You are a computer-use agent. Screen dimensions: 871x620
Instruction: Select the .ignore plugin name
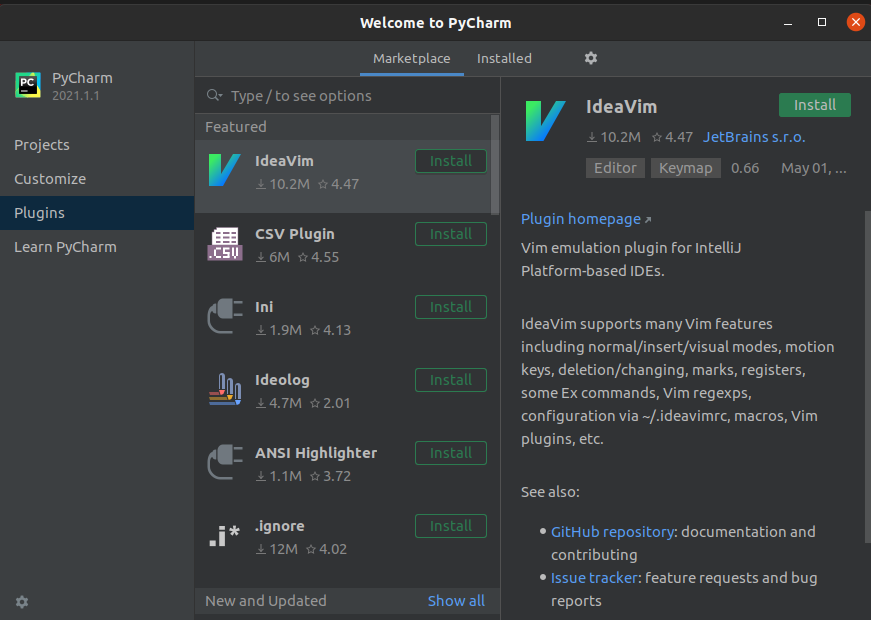pyautogui.click(x=279, y=526)
